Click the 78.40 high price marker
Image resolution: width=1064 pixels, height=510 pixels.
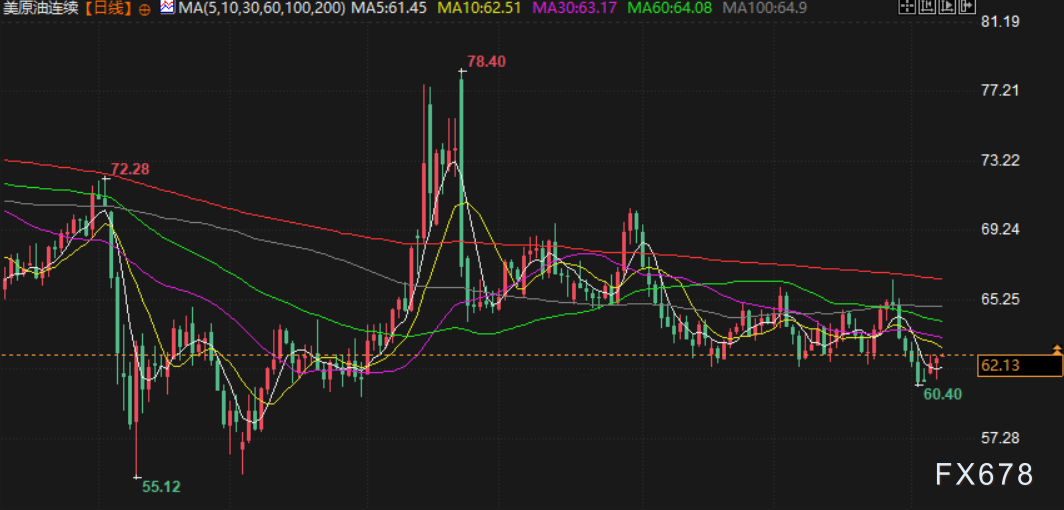point(486,61)
